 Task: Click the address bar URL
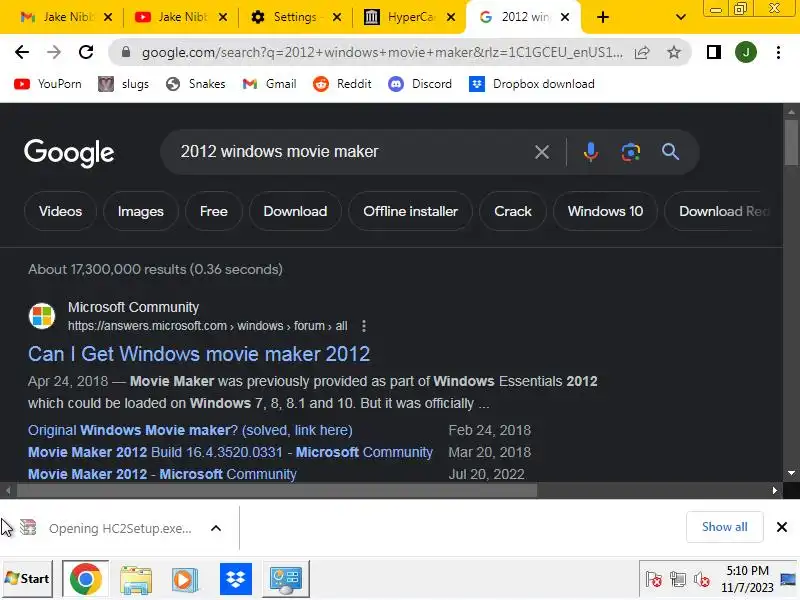tap(382, 52)
